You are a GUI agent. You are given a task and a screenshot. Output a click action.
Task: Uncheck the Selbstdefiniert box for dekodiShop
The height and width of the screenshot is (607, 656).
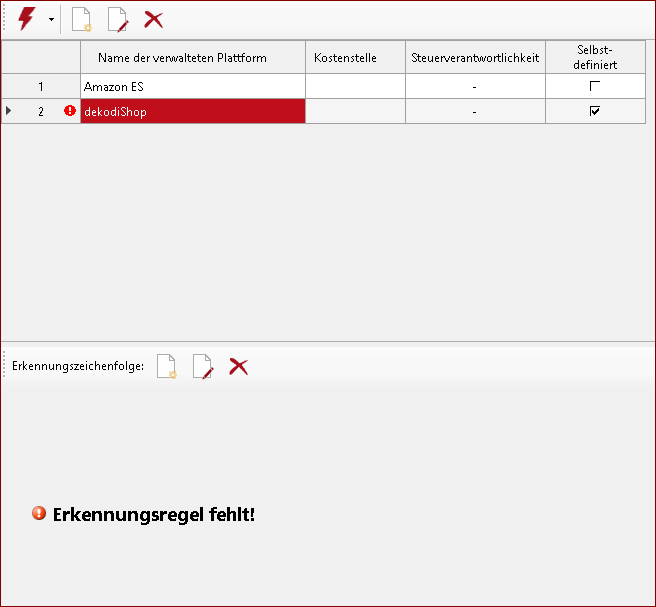[594, 111]
